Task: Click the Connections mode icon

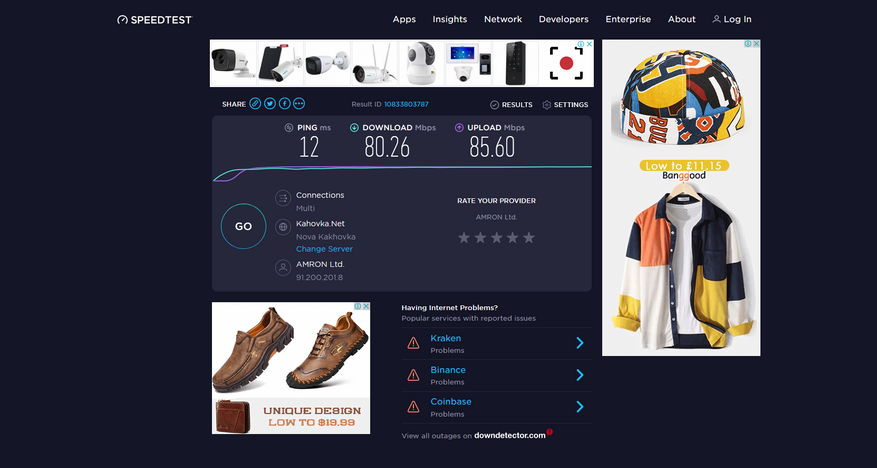Action: click(283, 198)
